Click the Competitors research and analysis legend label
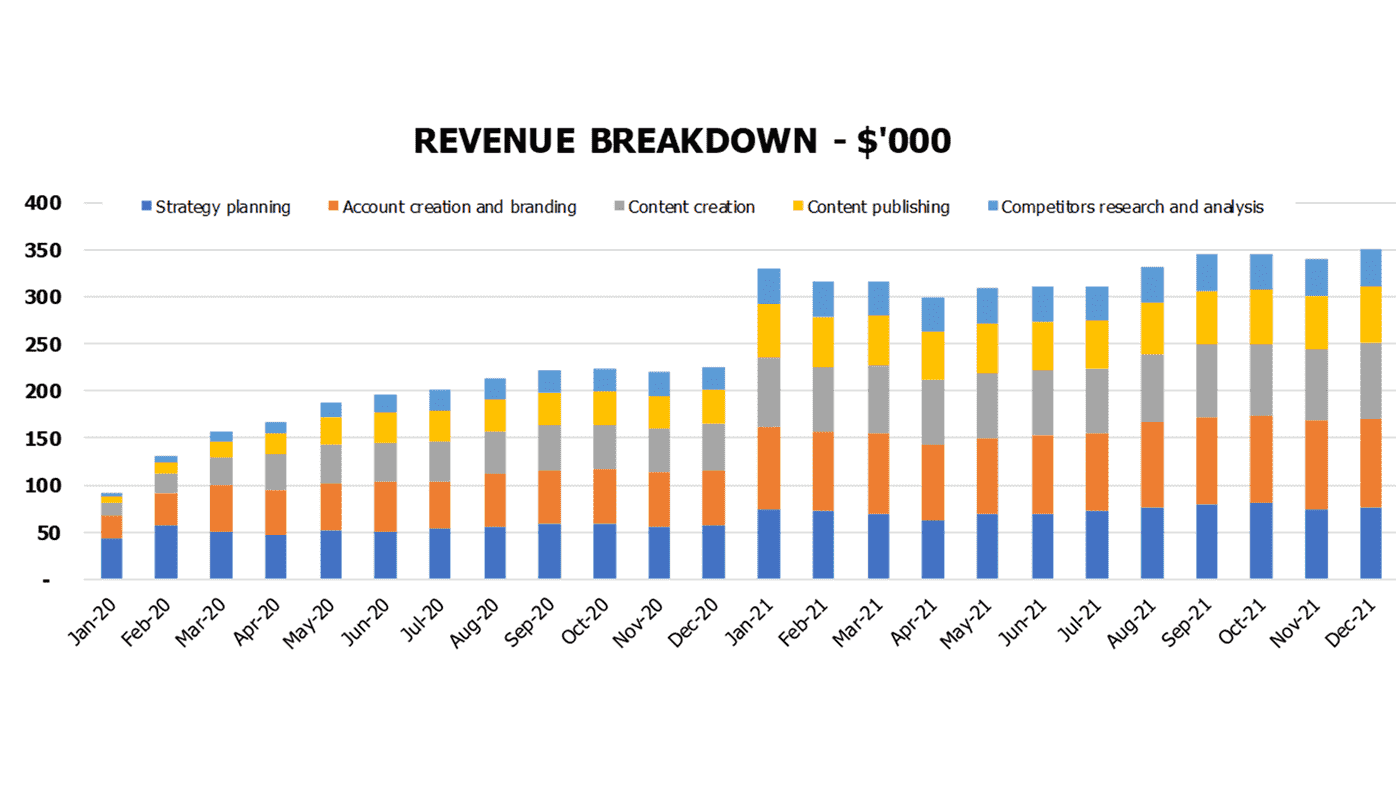1396x786 pixels. click(1133, 207)
